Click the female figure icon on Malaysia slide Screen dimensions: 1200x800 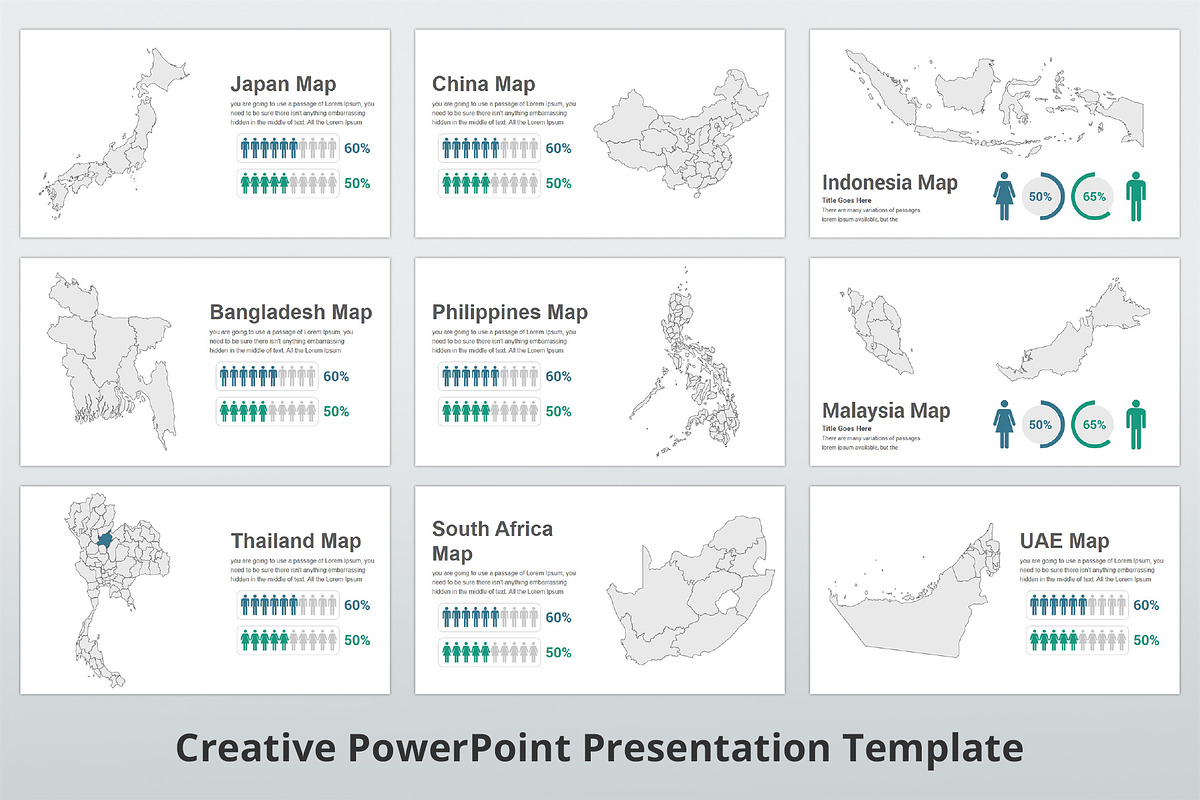(x=1005, y=425)
